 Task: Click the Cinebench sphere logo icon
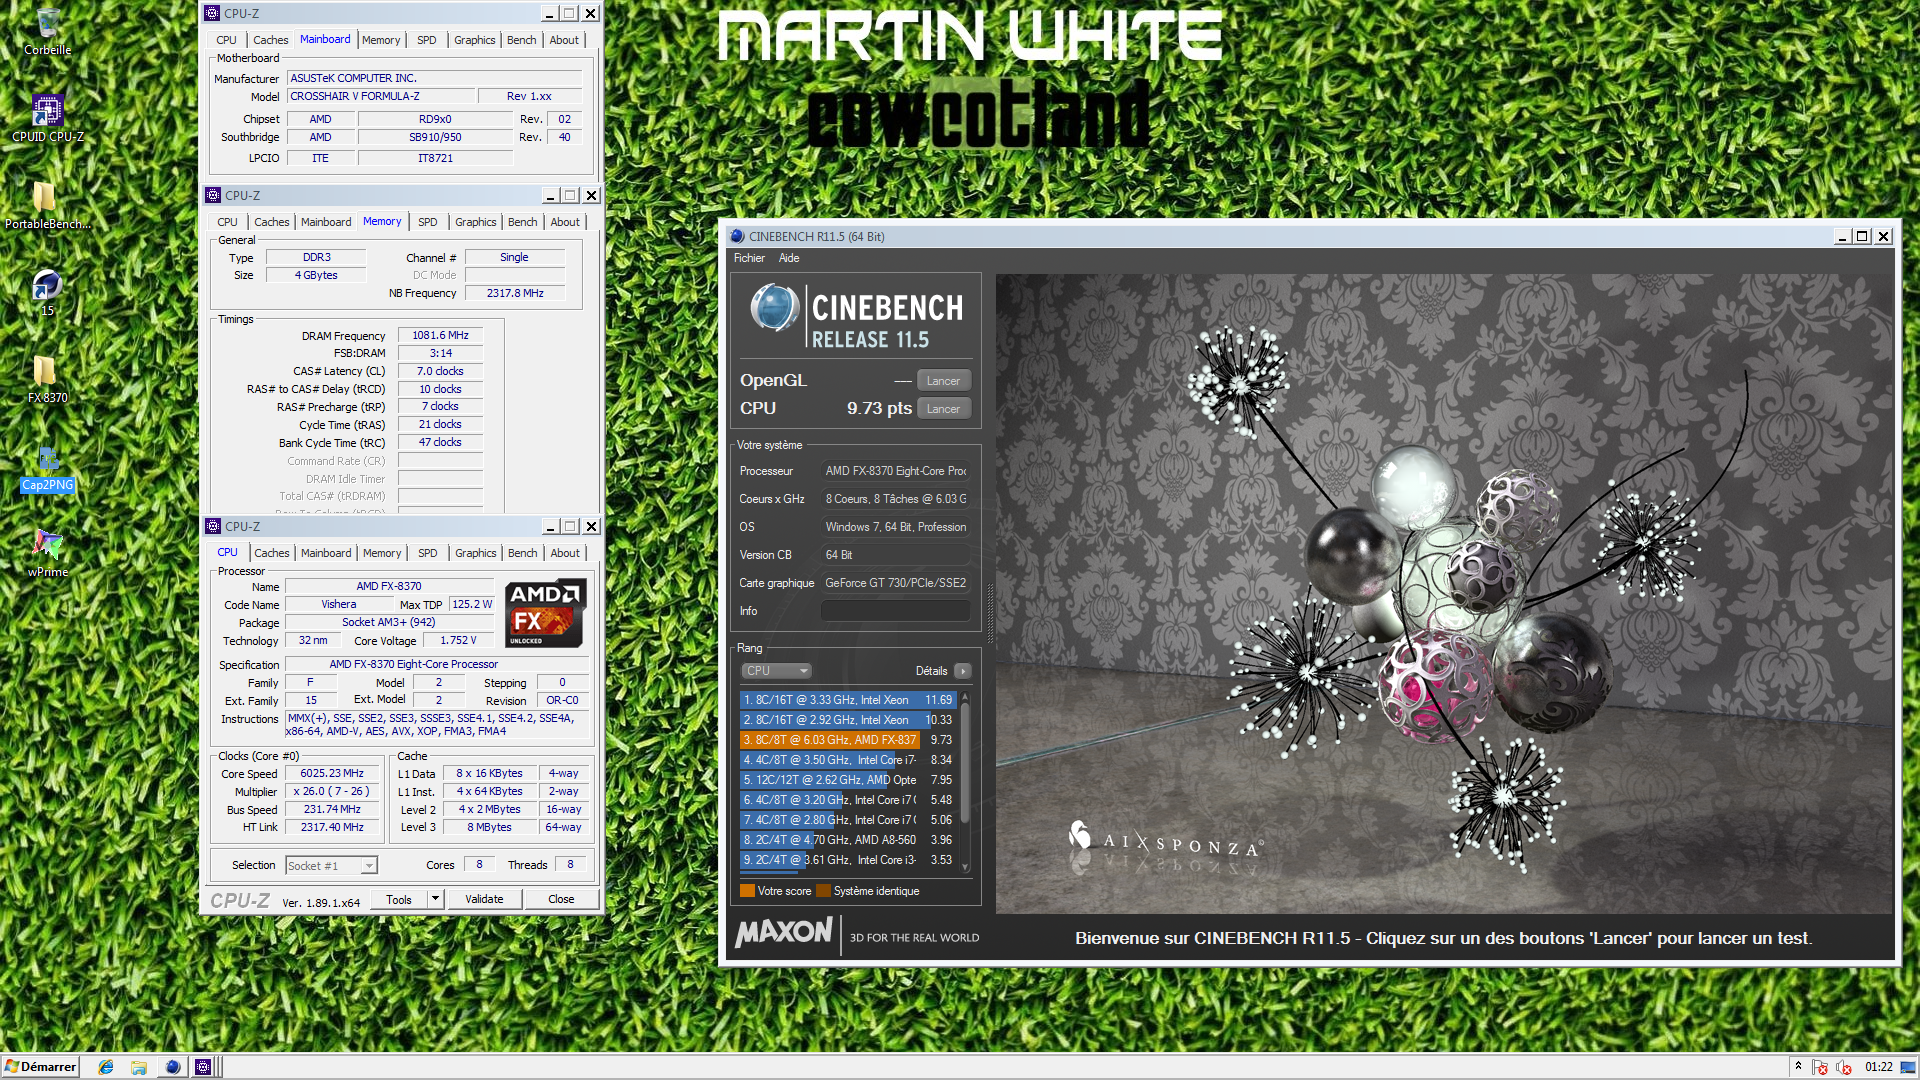[774, 308]
